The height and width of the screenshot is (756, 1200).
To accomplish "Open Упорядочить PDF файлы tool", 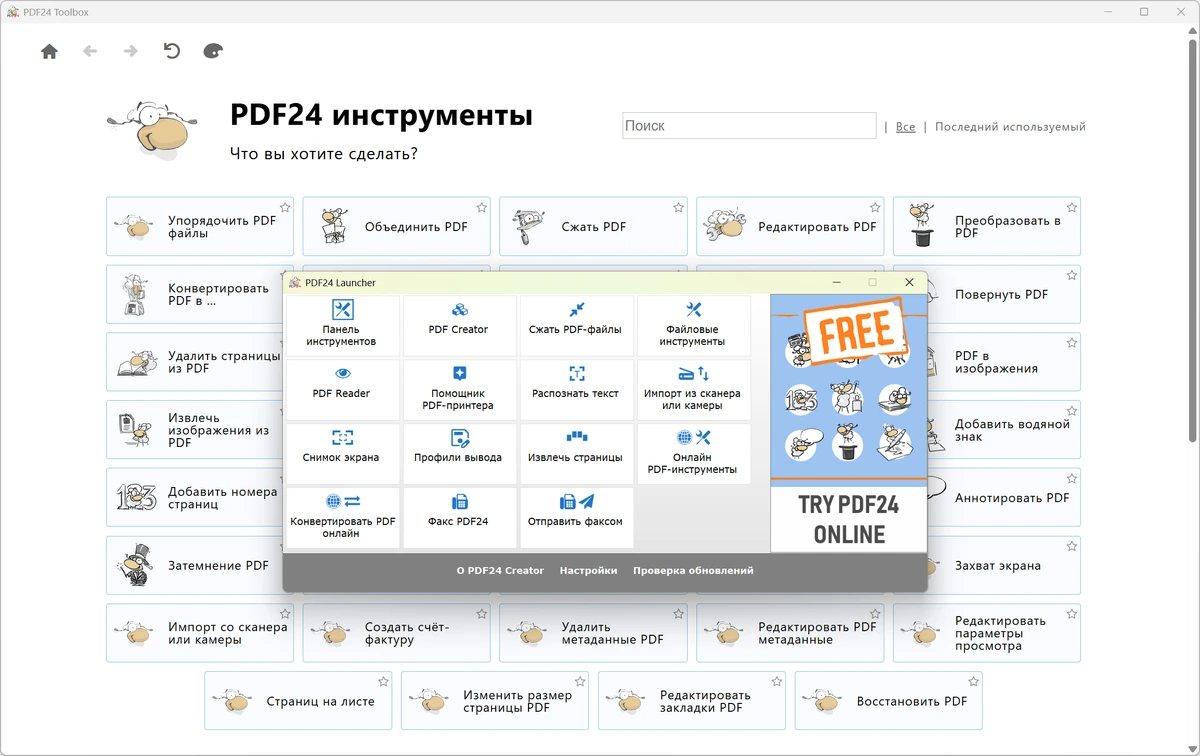I will (x=200, y=226).
